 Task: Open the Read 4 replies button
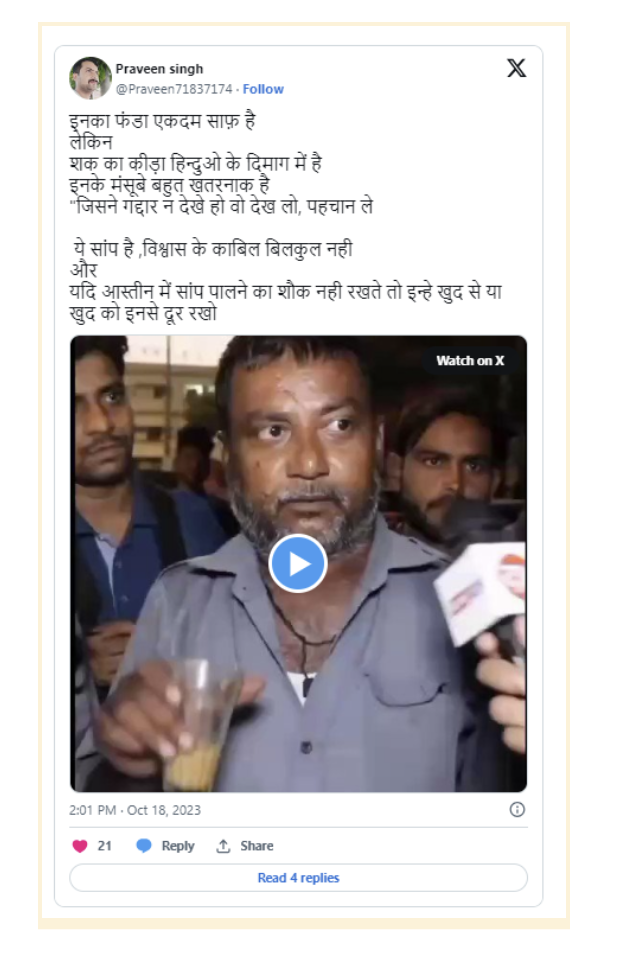click(298, 878)
